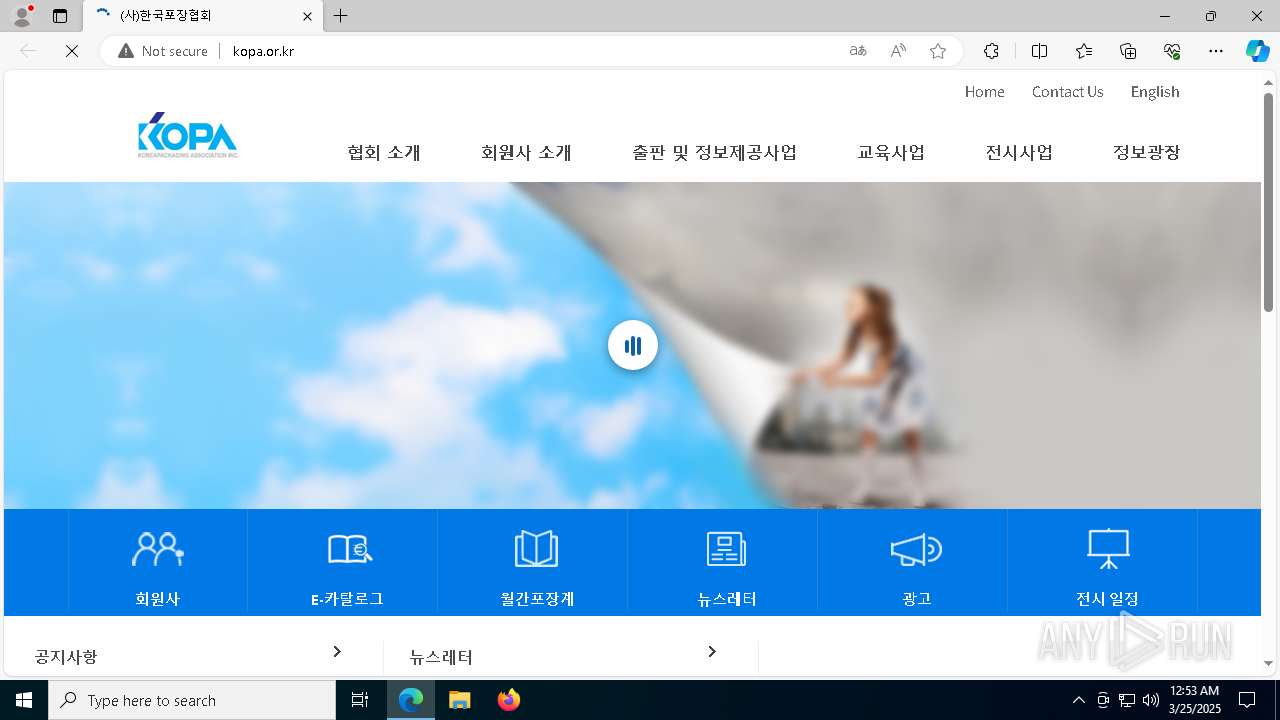
Task: Click the translate page icon
Action: [858, 51]
